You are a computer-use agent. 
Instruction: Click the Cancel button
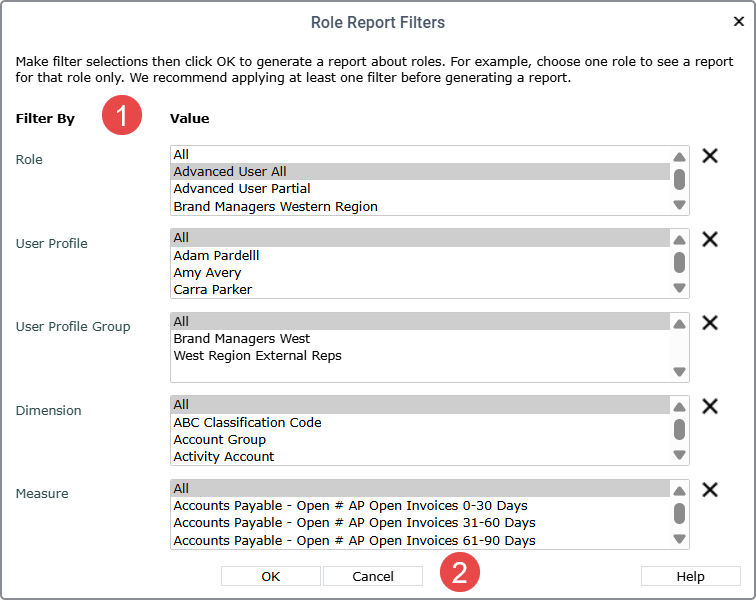point(373,576)
